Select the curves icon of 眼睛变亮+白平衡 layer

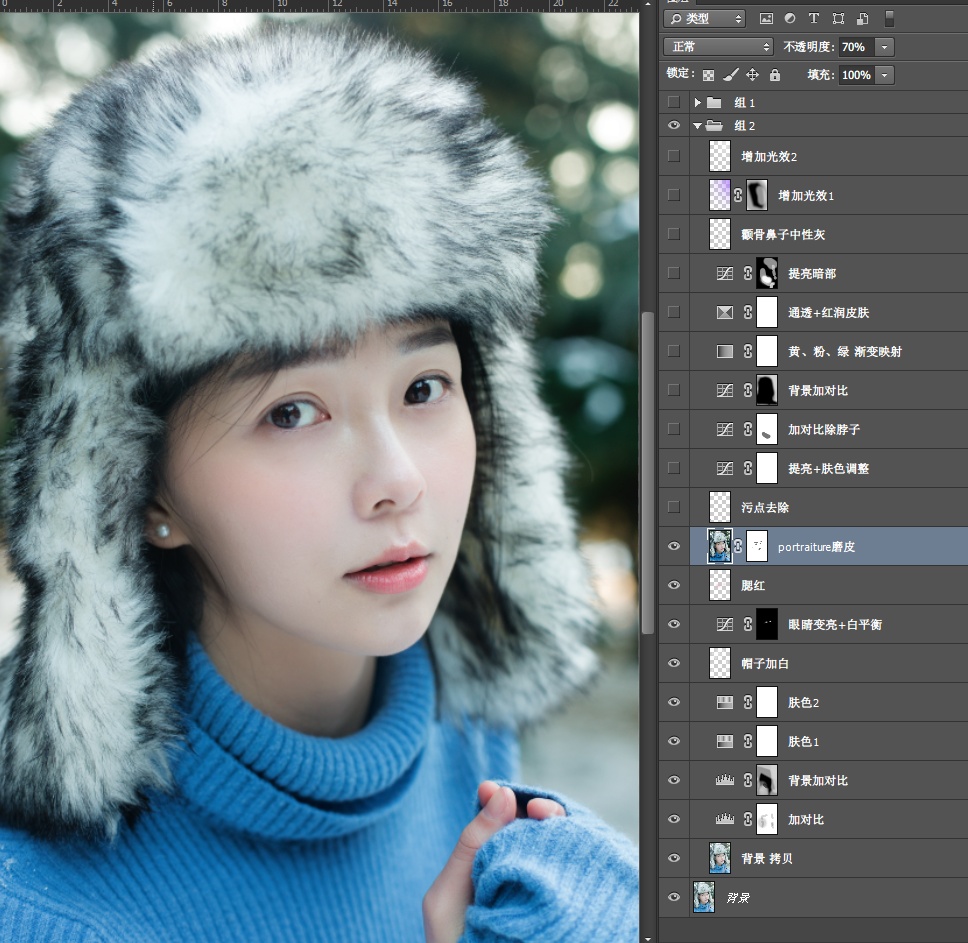(x=725, y=624)
